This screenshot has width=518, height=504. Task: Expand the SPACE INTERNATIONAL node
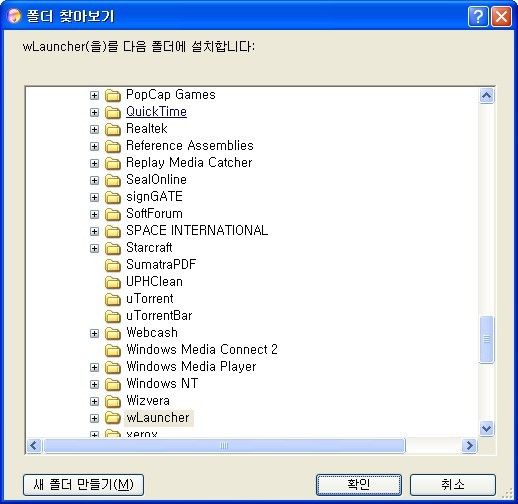(x=94, y=232)
